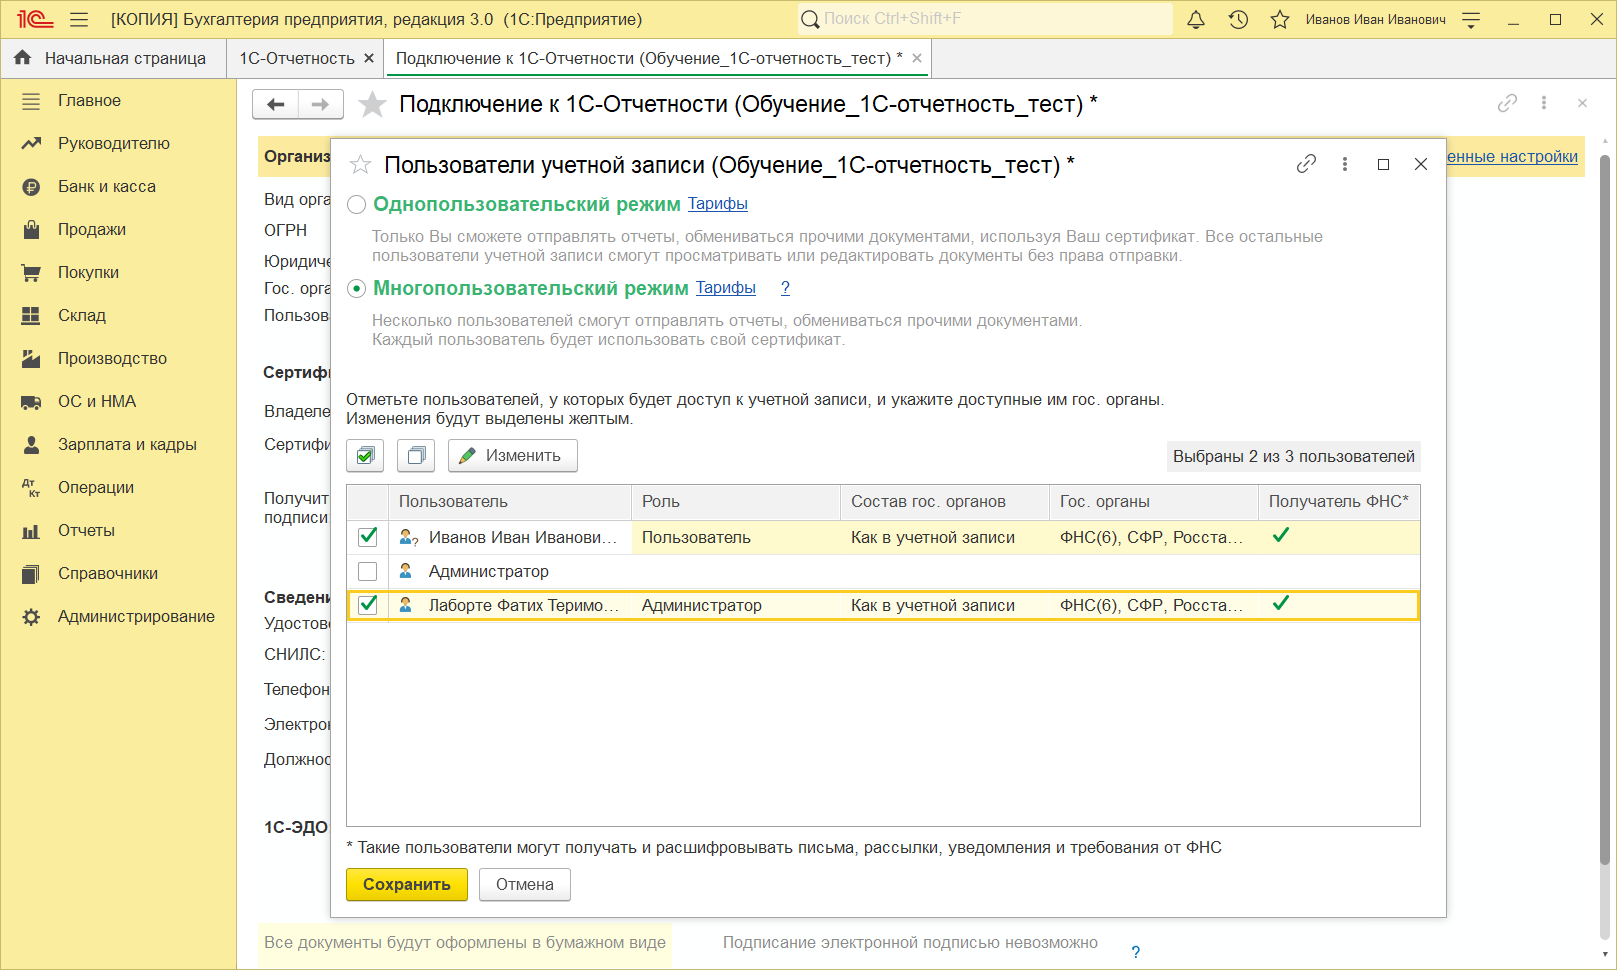Select Многопользовательский режим radio button
The image size is (1617, 970).
pyautogui.click(x=356, y=289)
